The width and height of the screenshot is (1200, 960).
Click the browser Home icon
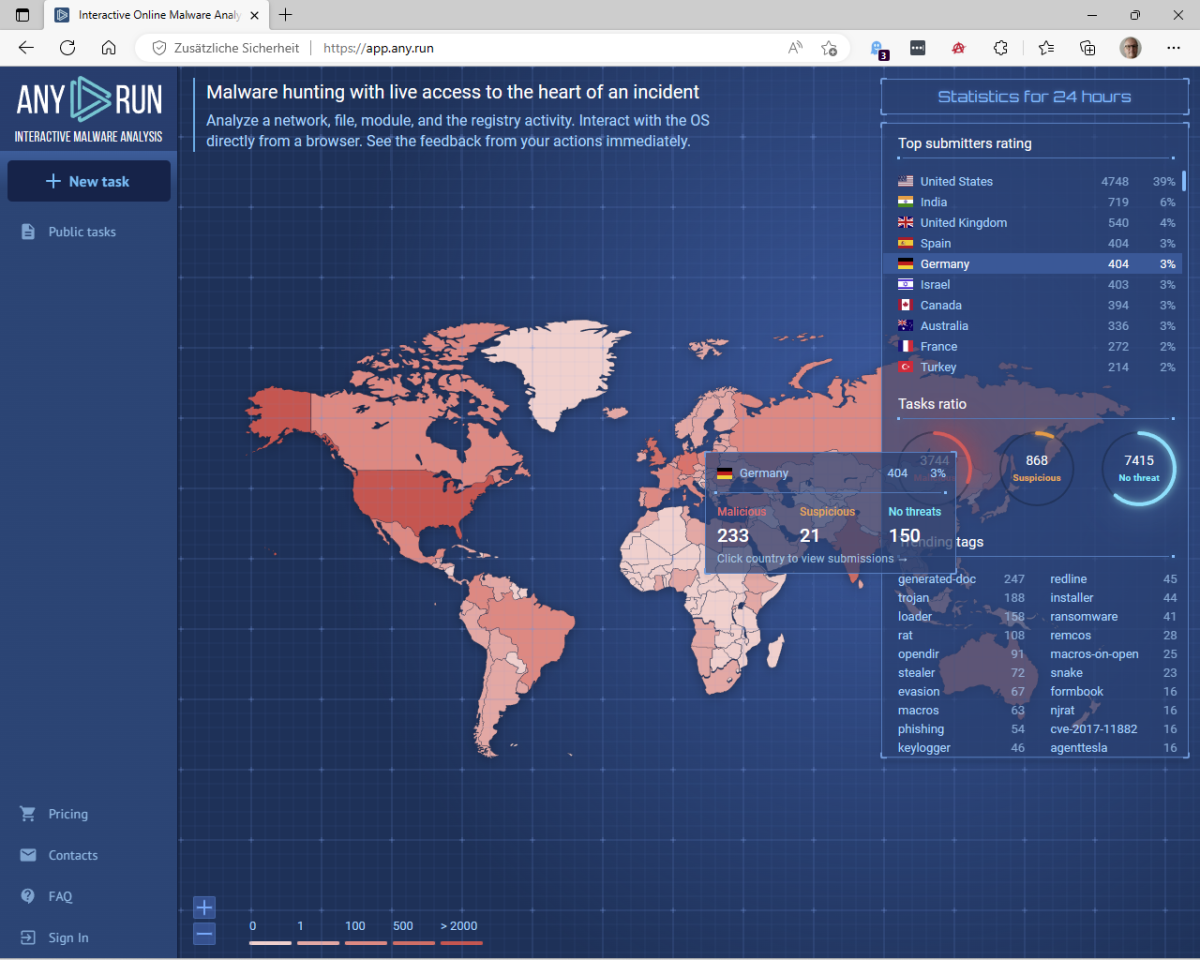point(109,48)
